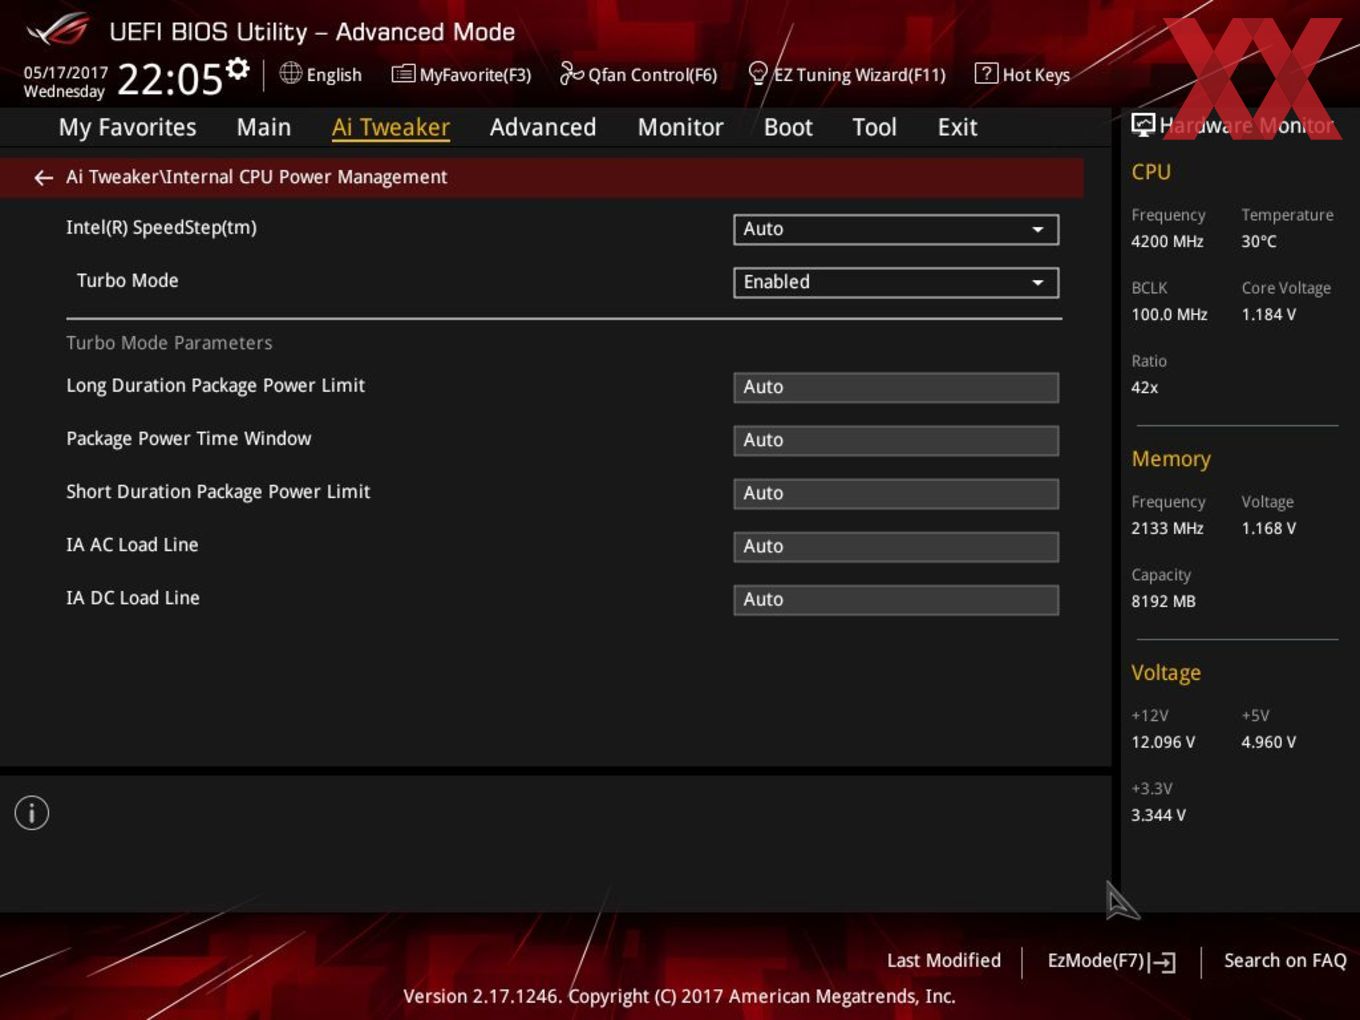
Task: Go back using the left arrow
Action: pyautogui.click(x=43, y=177)
